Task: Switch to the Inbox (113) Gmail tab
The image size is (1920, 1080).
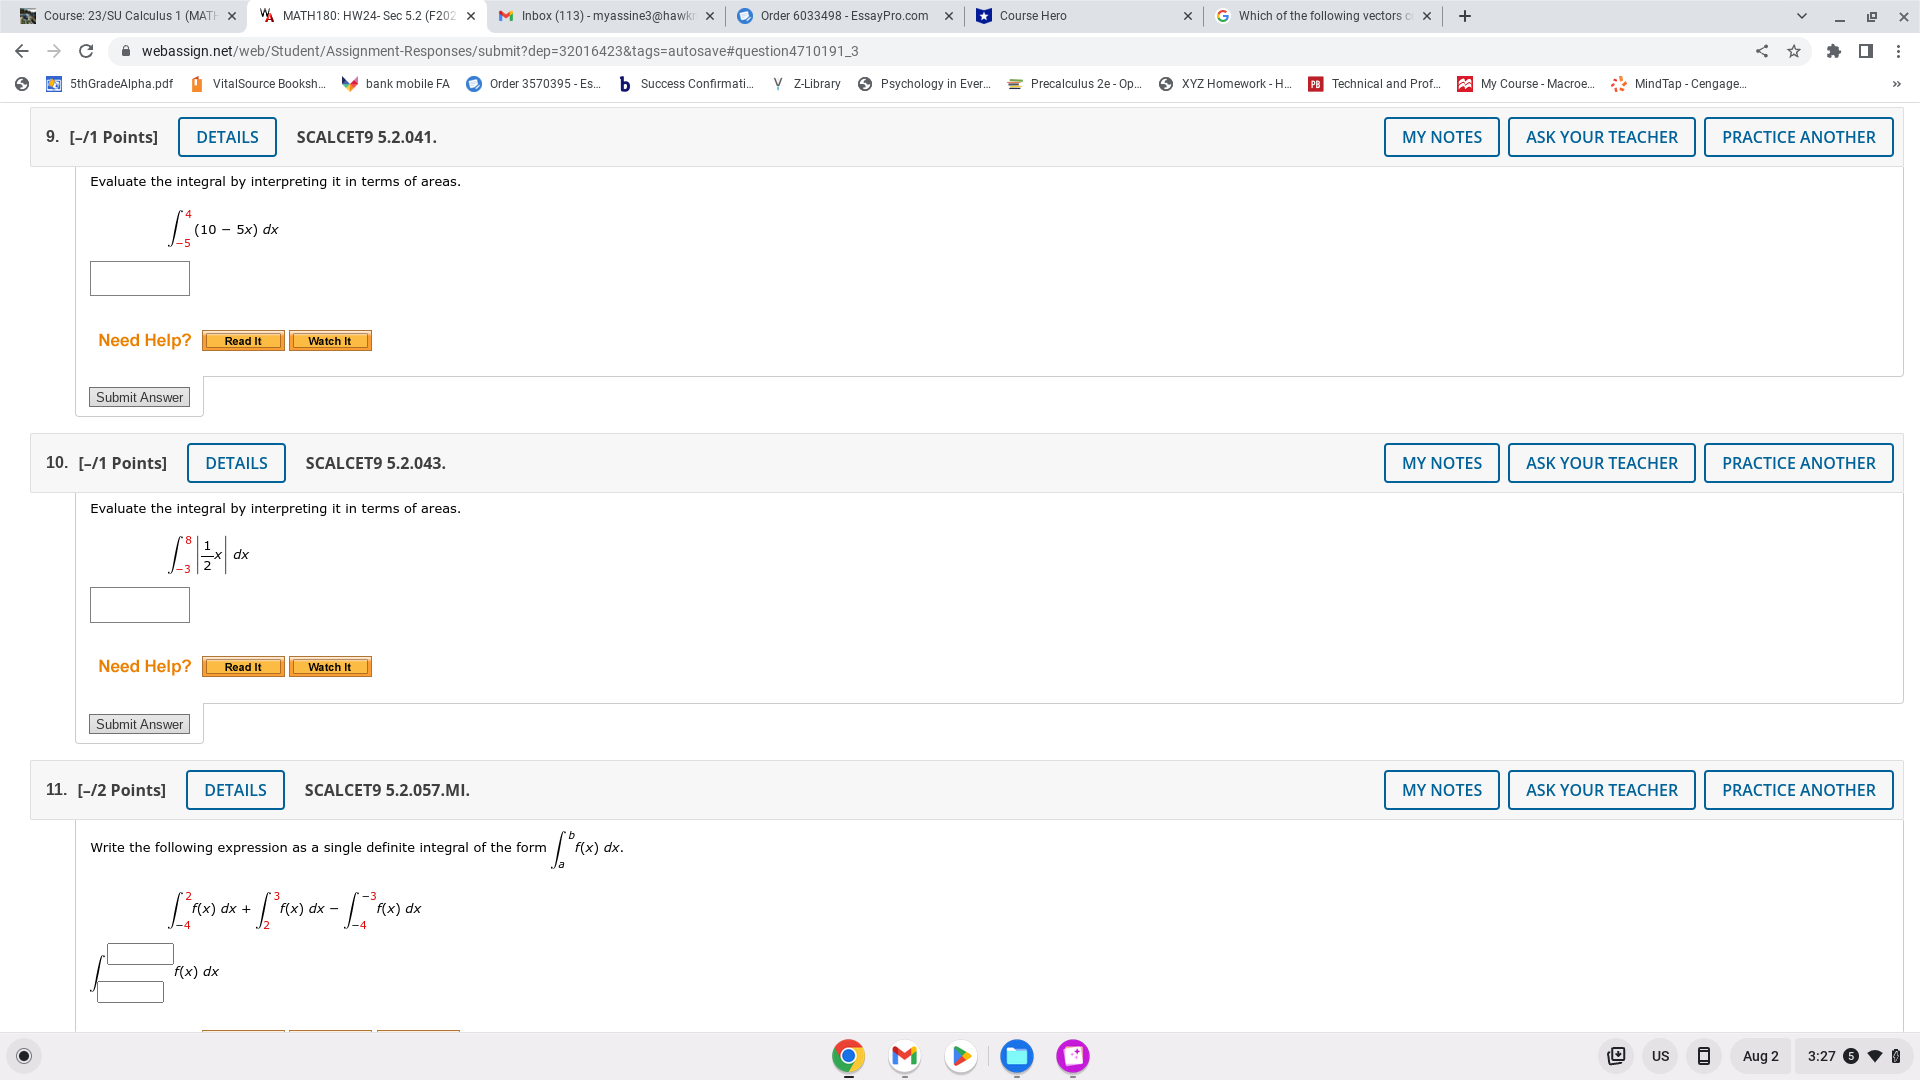Action: 600,15
